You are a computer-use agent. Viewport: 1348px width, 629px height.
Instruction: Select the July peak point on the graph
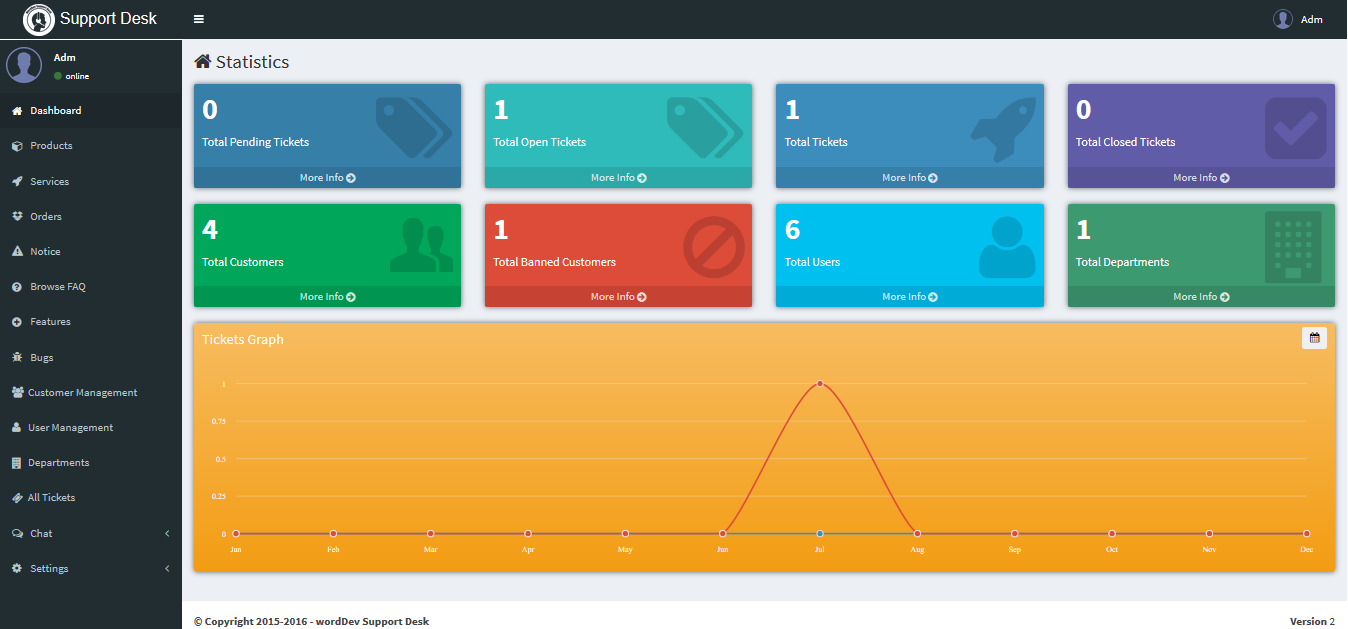[820, 383]
